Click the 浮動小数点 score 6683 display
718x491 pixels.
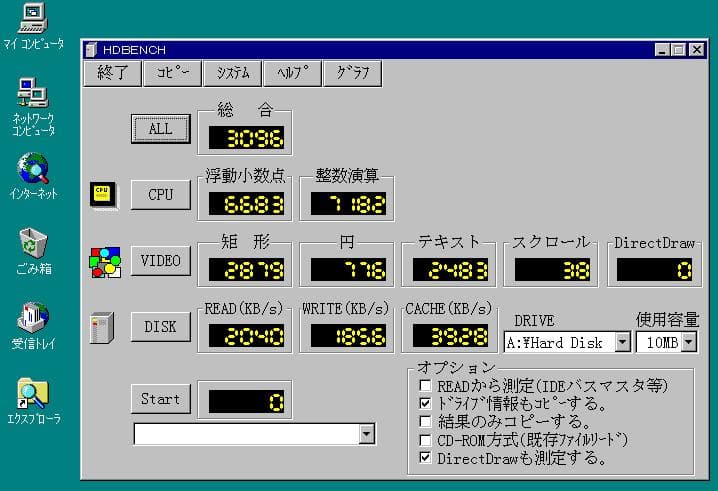[x=246, y=204]
